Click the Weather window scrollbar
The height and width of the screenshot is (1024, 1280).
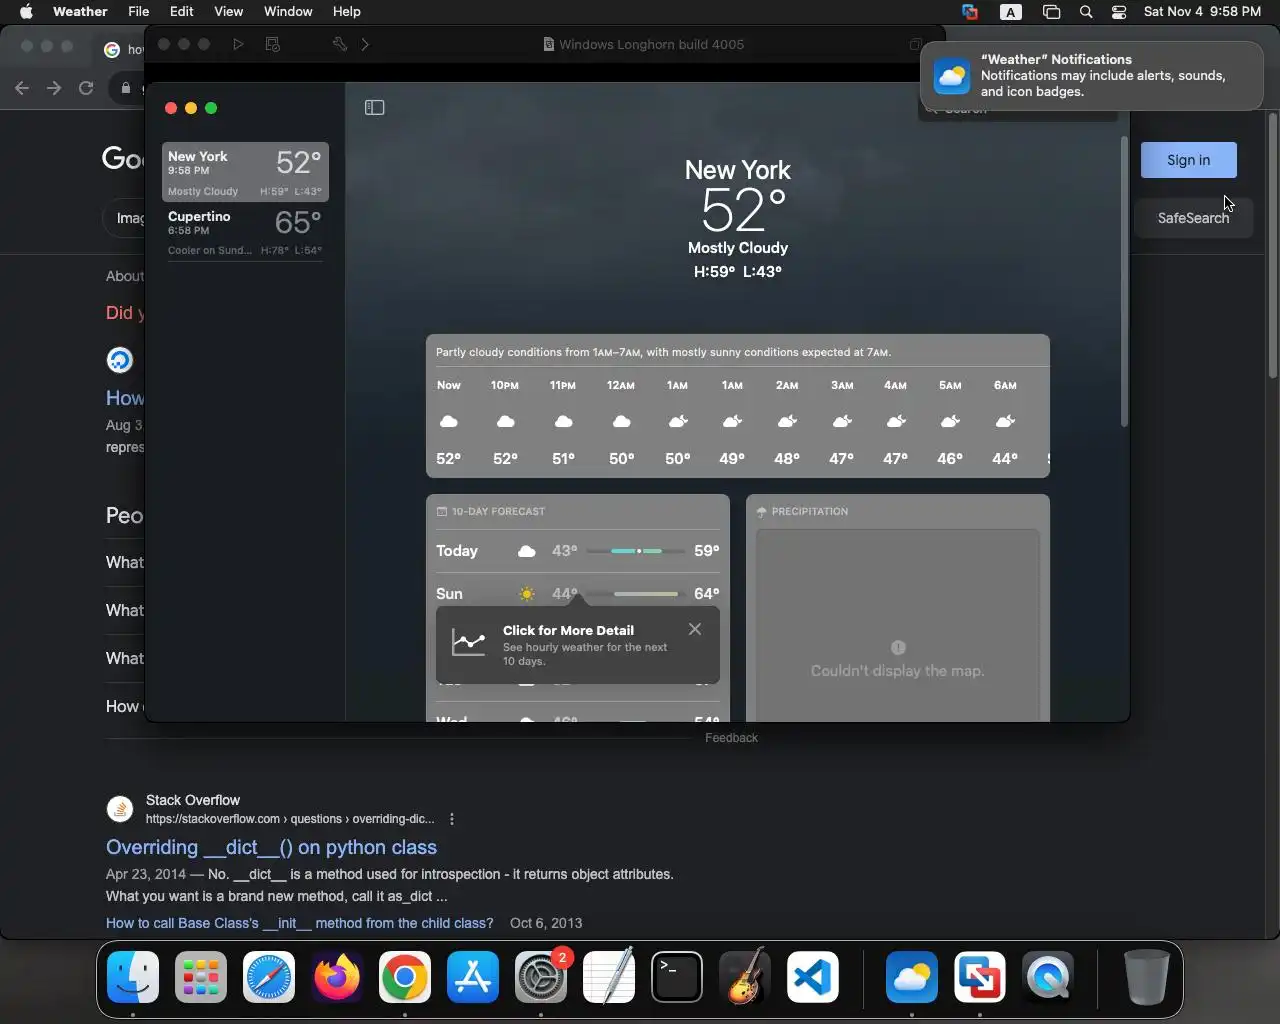pos(1124,280)
